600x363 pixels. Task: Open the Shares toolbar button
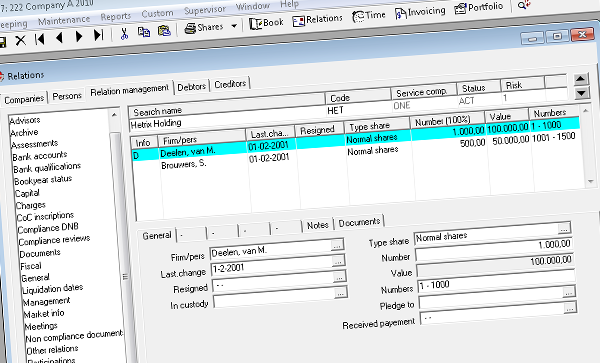tap(204, 28)
